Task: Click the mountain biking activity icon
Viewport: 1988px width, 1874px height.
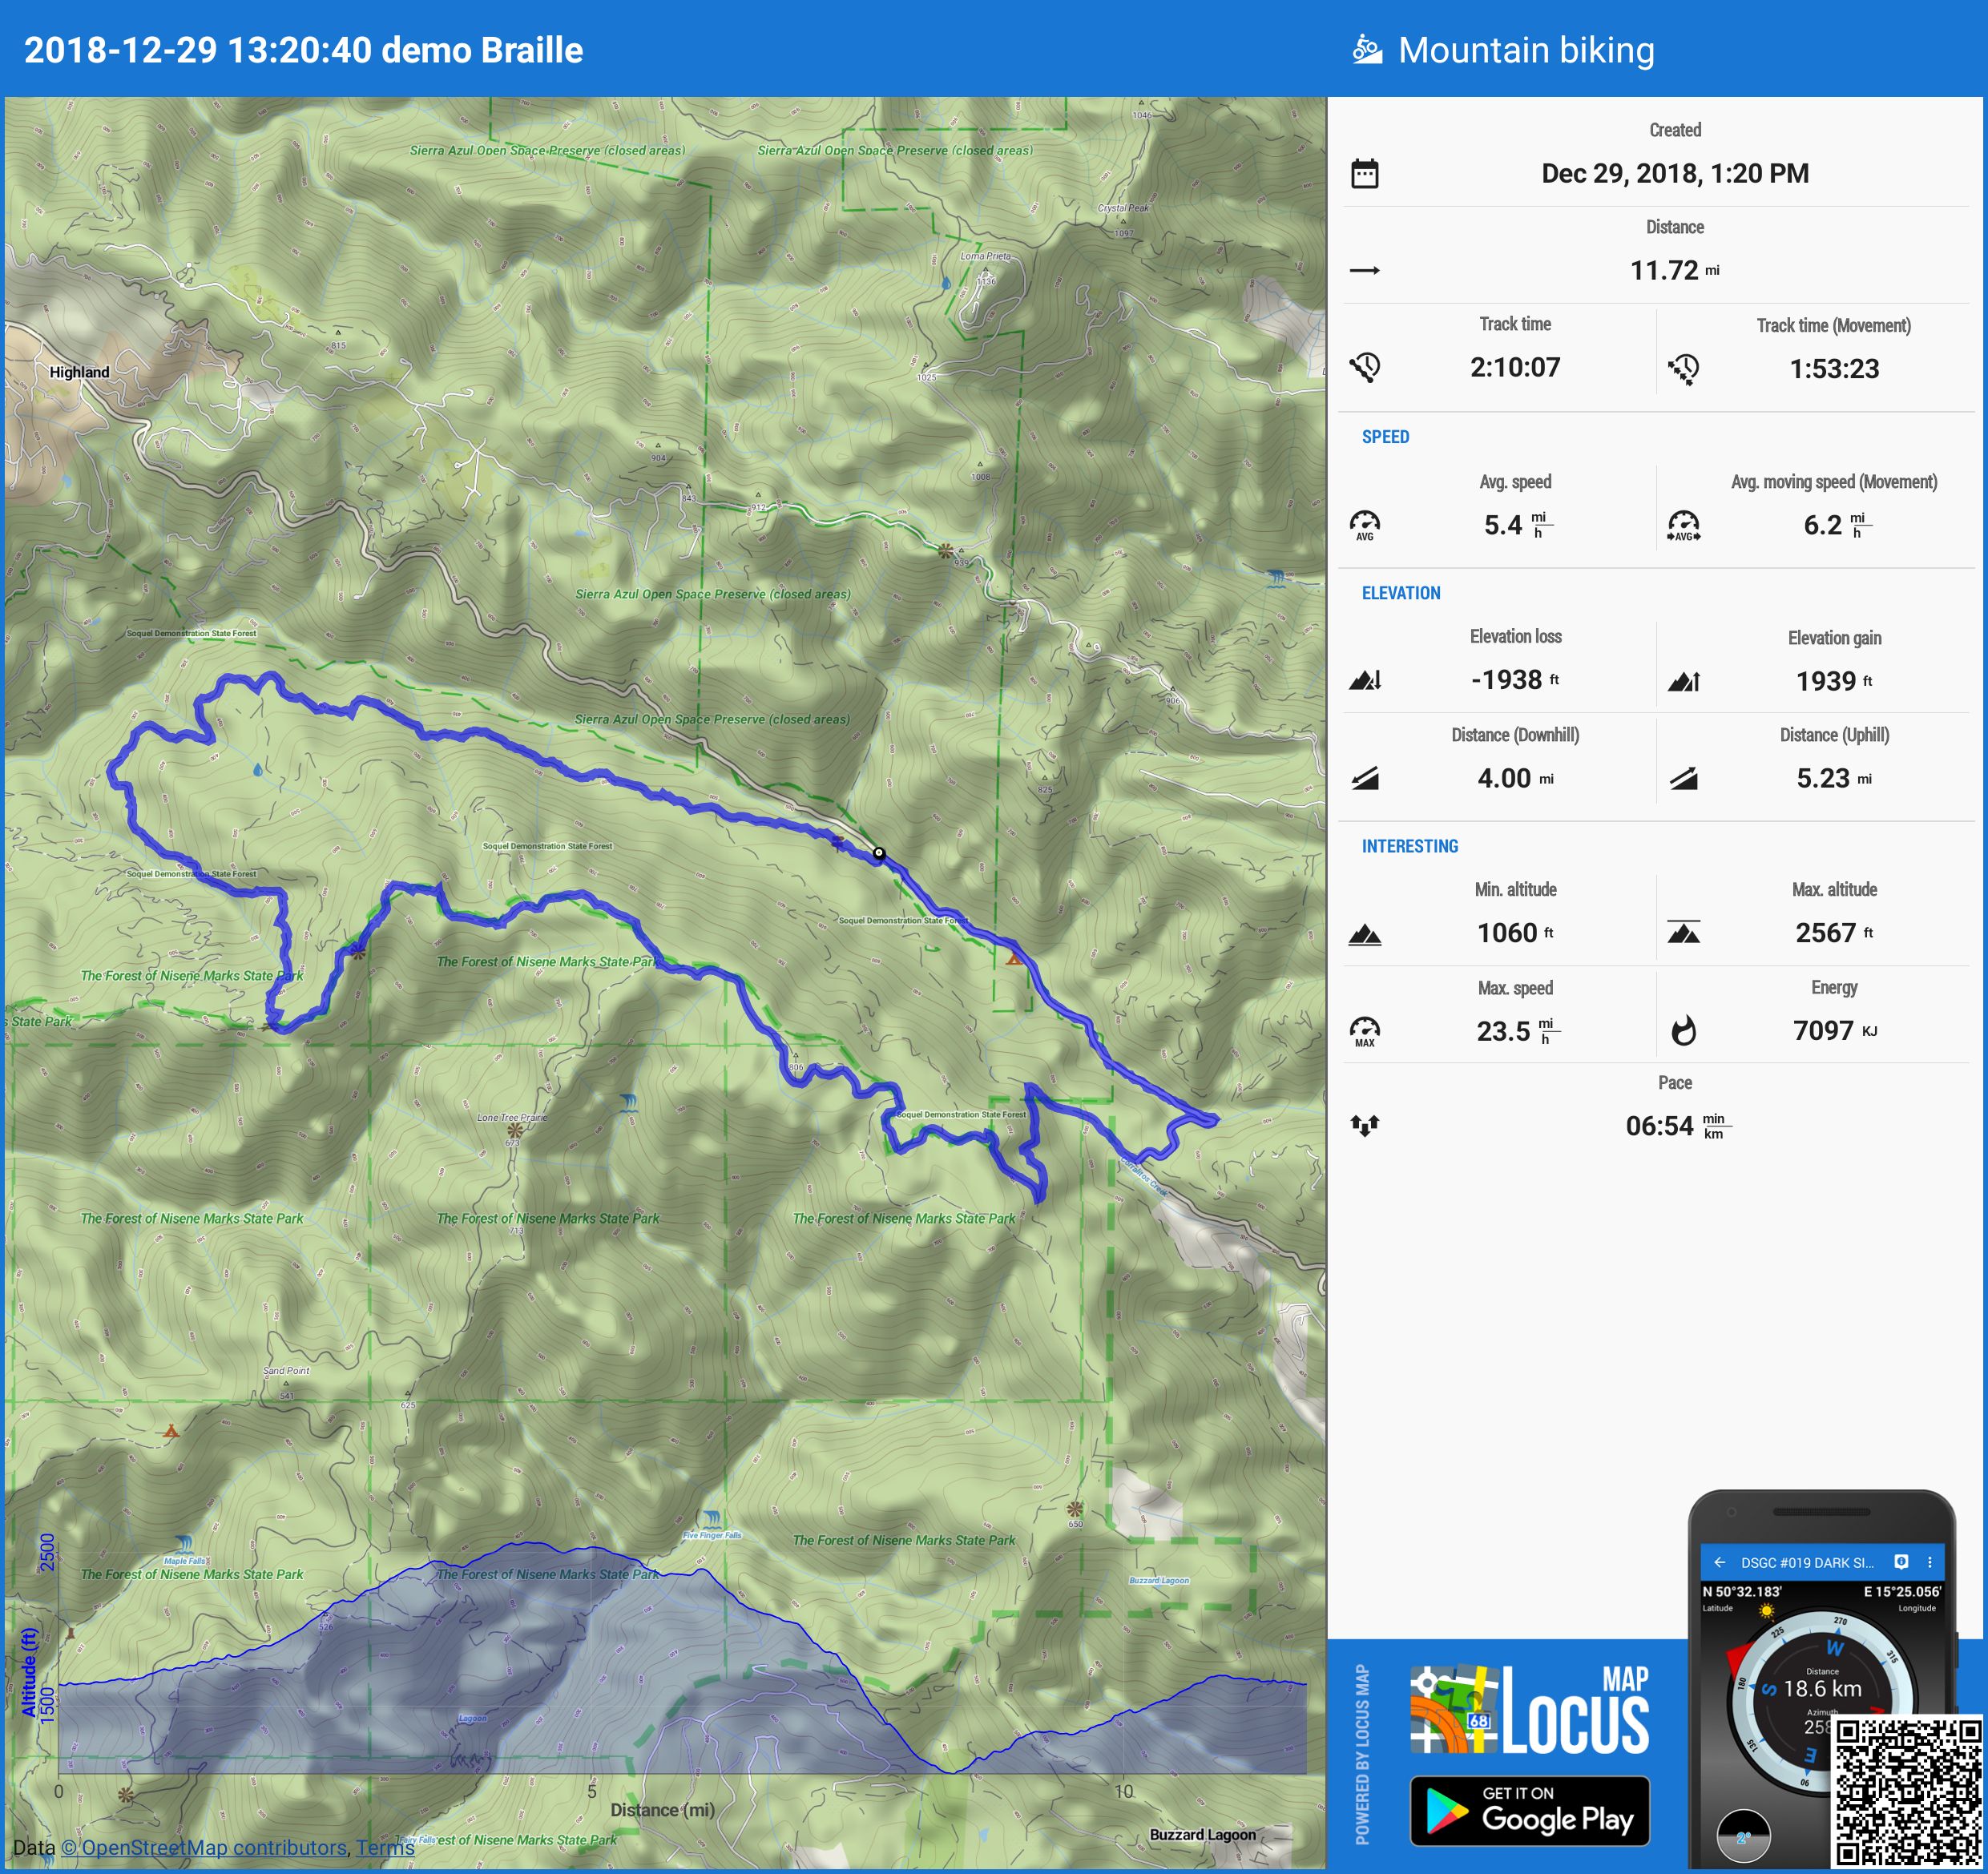Action: 1366,49
